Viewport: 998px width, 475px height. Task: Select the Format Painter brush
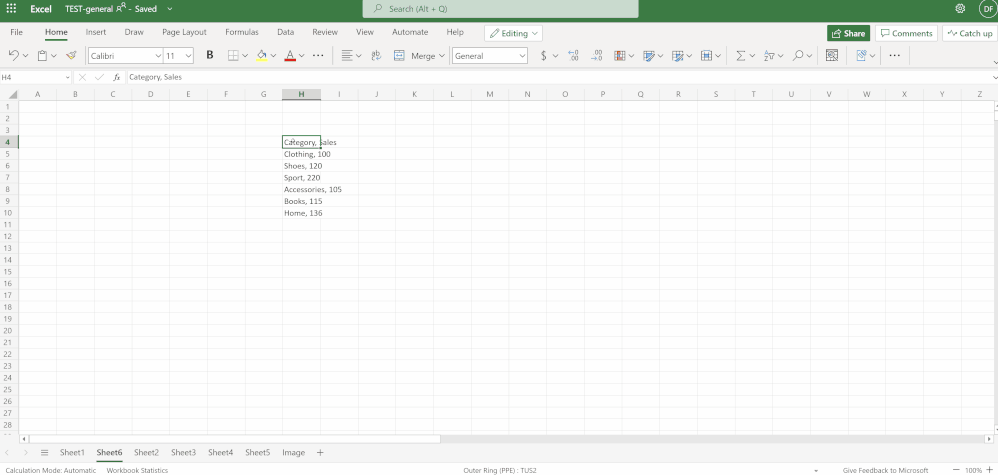pyautogui.click(x=71, y=56)
